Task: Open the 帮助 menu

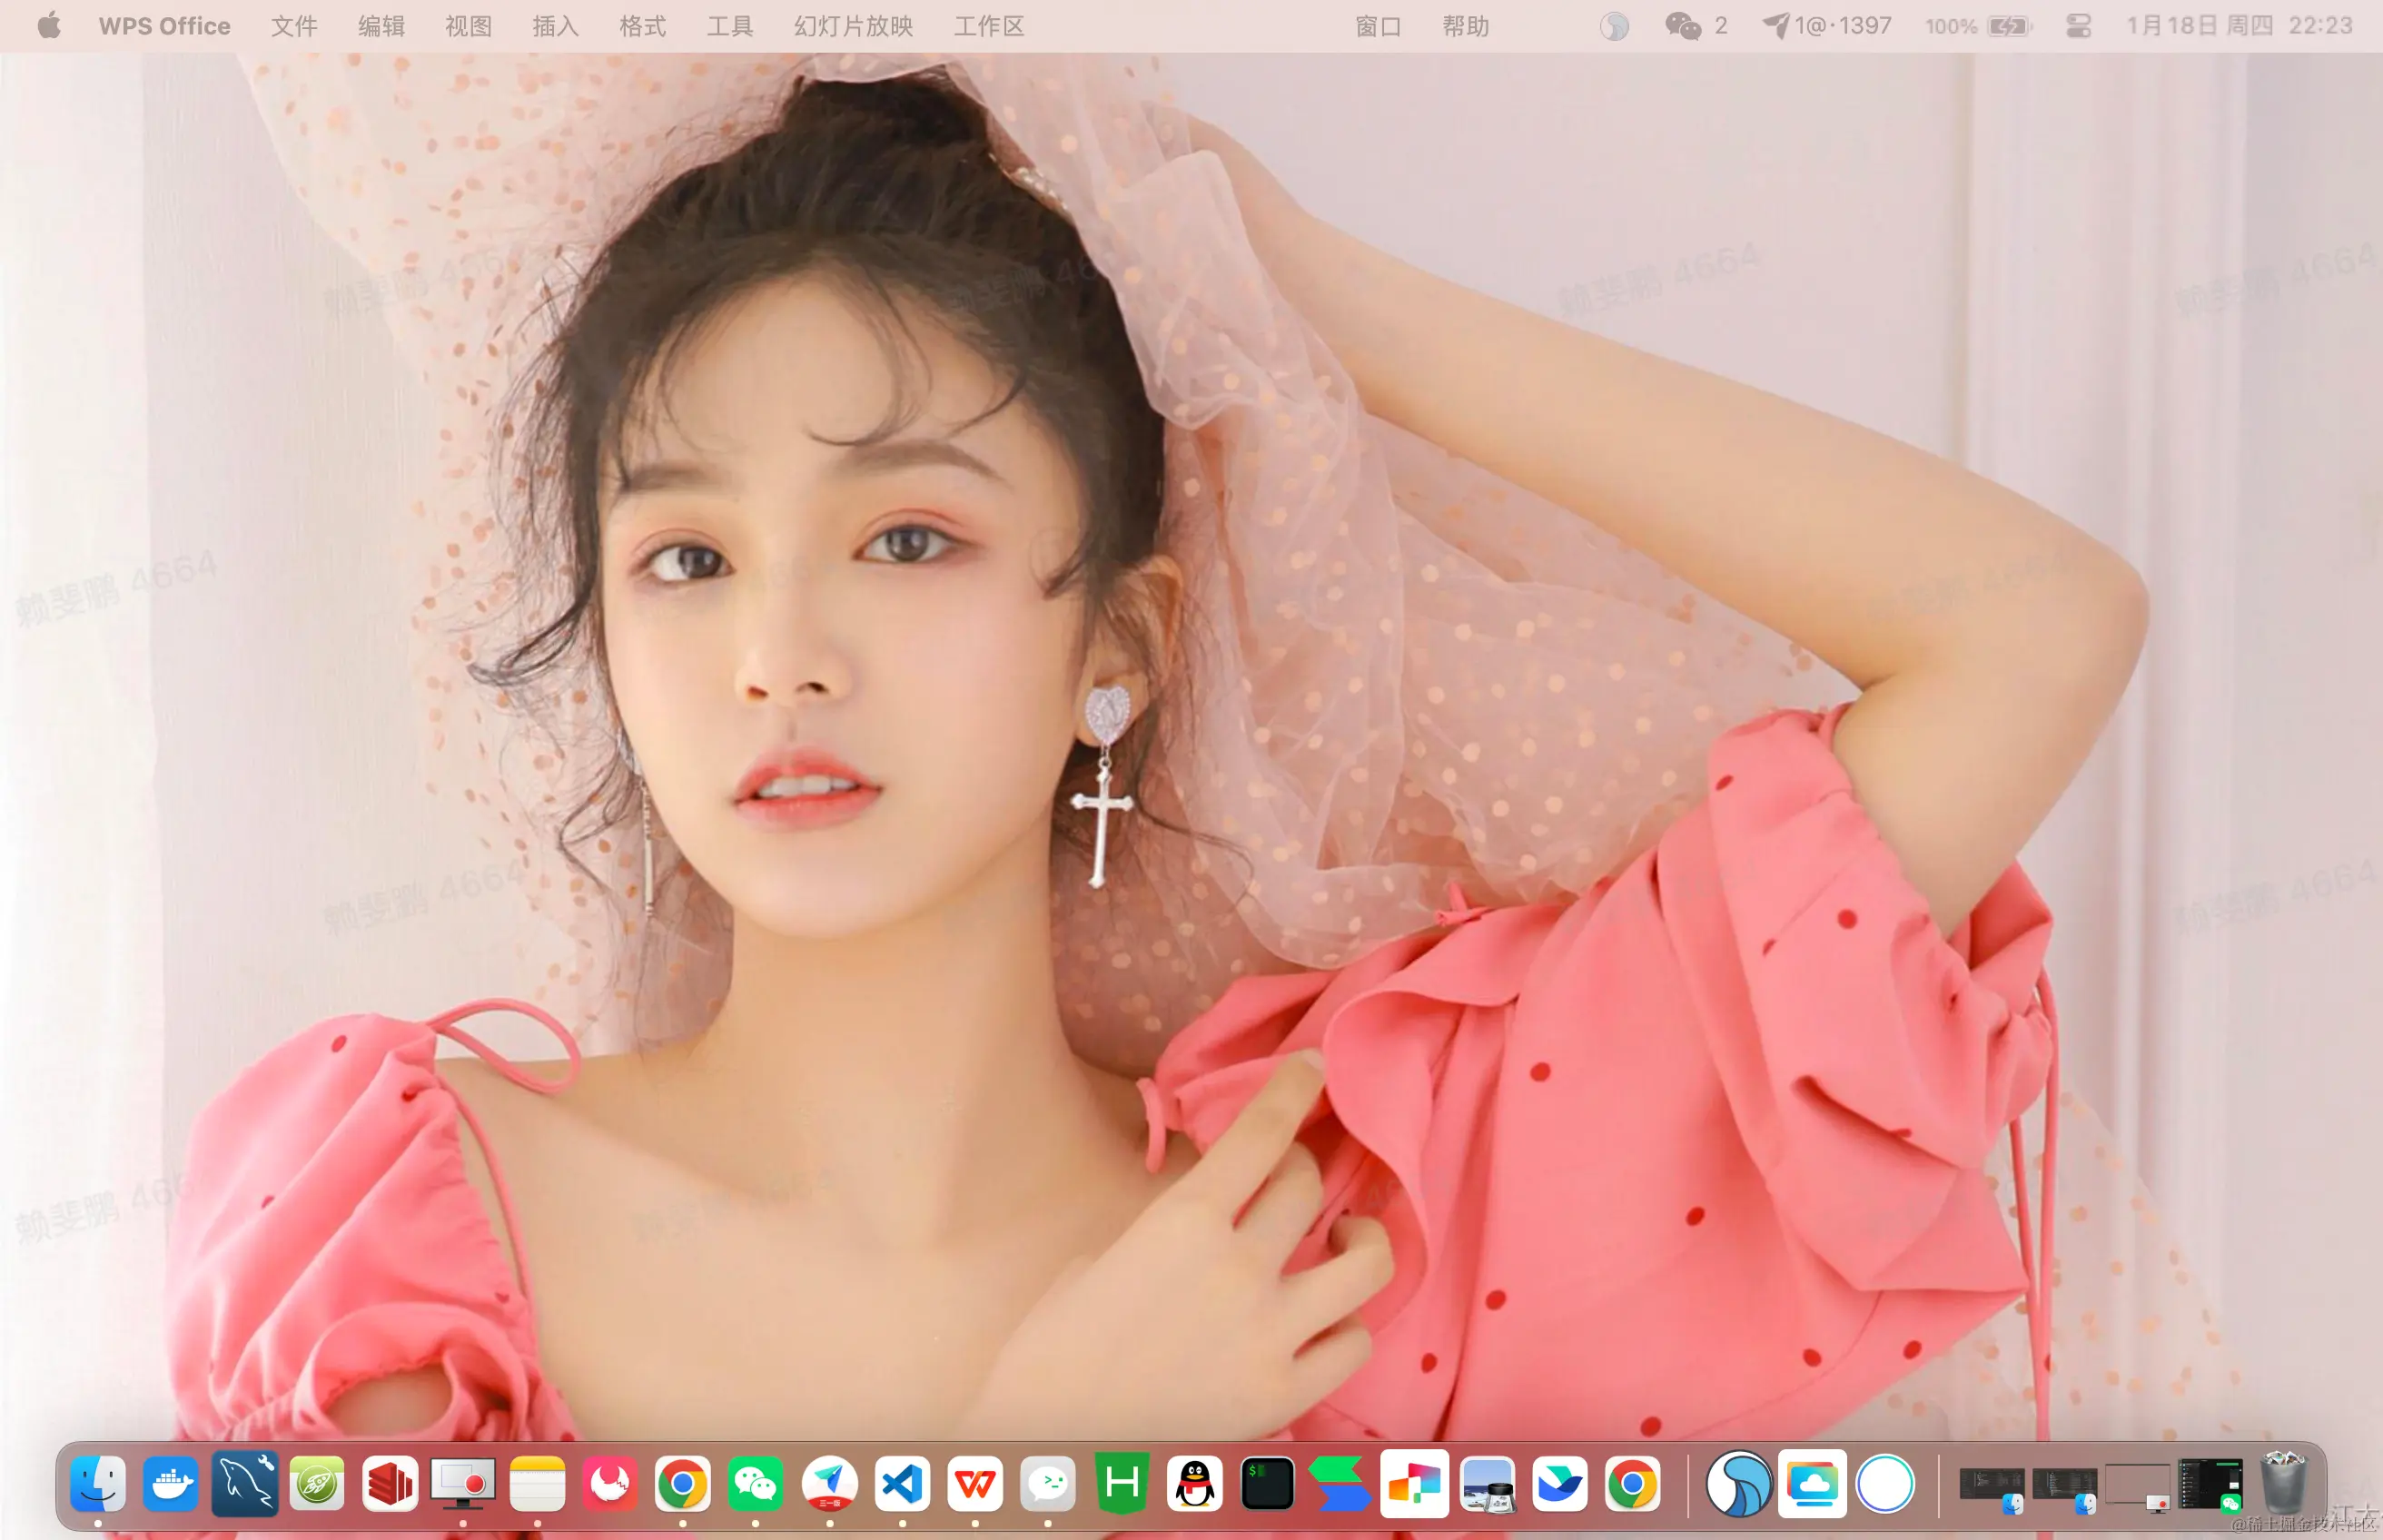Action: [x=1465, y=26]
